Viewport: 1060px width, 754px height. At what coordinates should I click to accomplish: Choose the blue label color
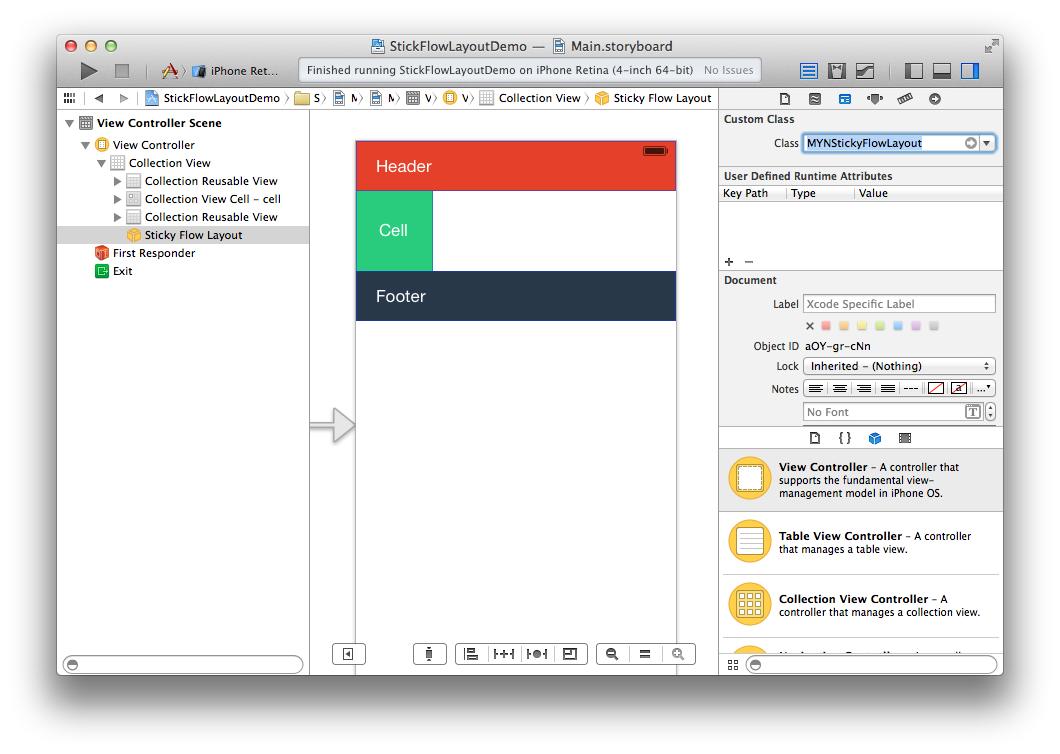pos(898,326)
